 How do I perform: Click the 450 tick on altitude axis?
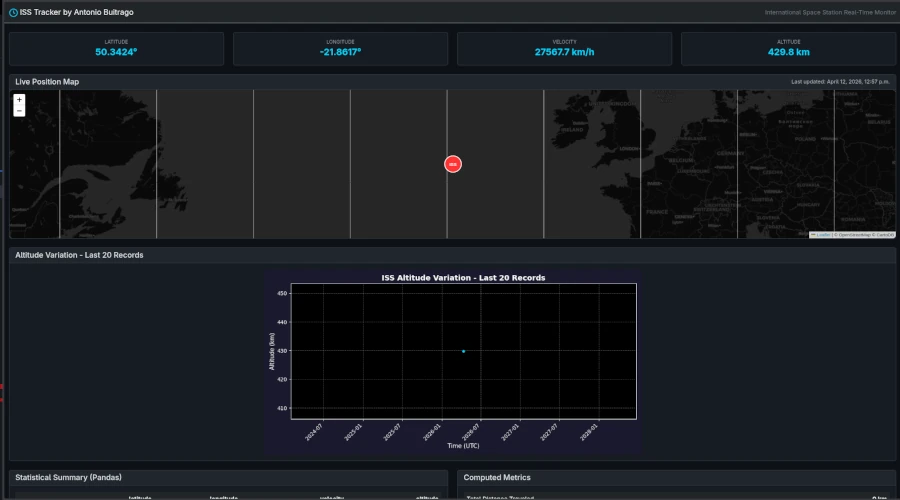coord(282,293)
